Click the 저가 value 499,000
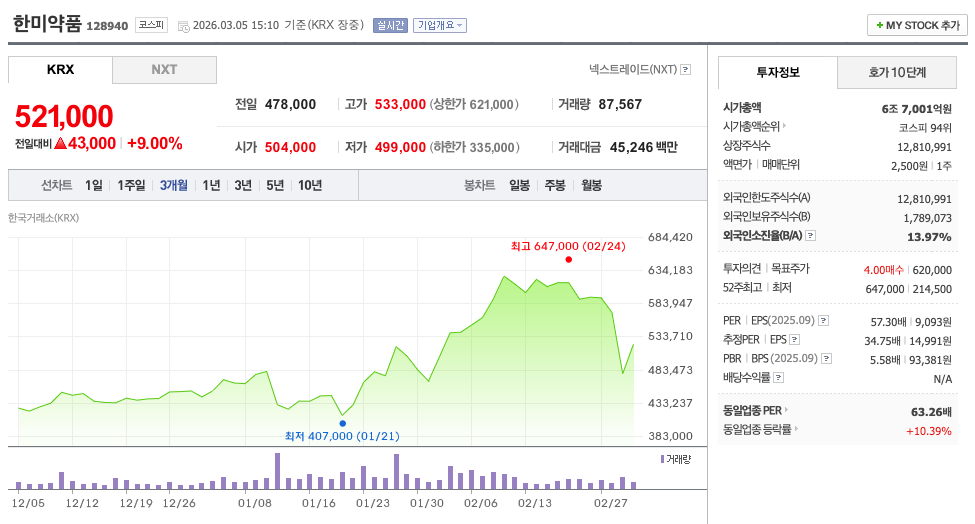Viewport: 975px width, 524px height. pos(400,147)
